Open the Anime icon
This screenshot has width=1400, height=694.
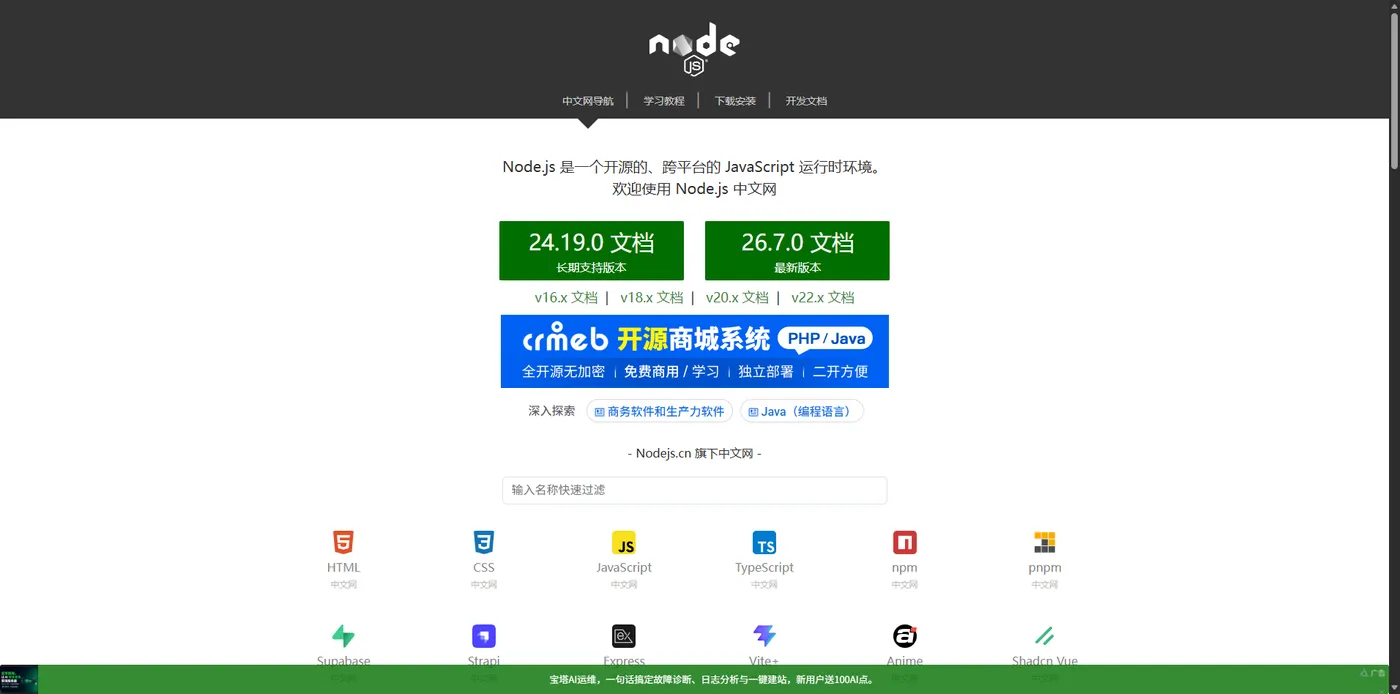[905, 636]
